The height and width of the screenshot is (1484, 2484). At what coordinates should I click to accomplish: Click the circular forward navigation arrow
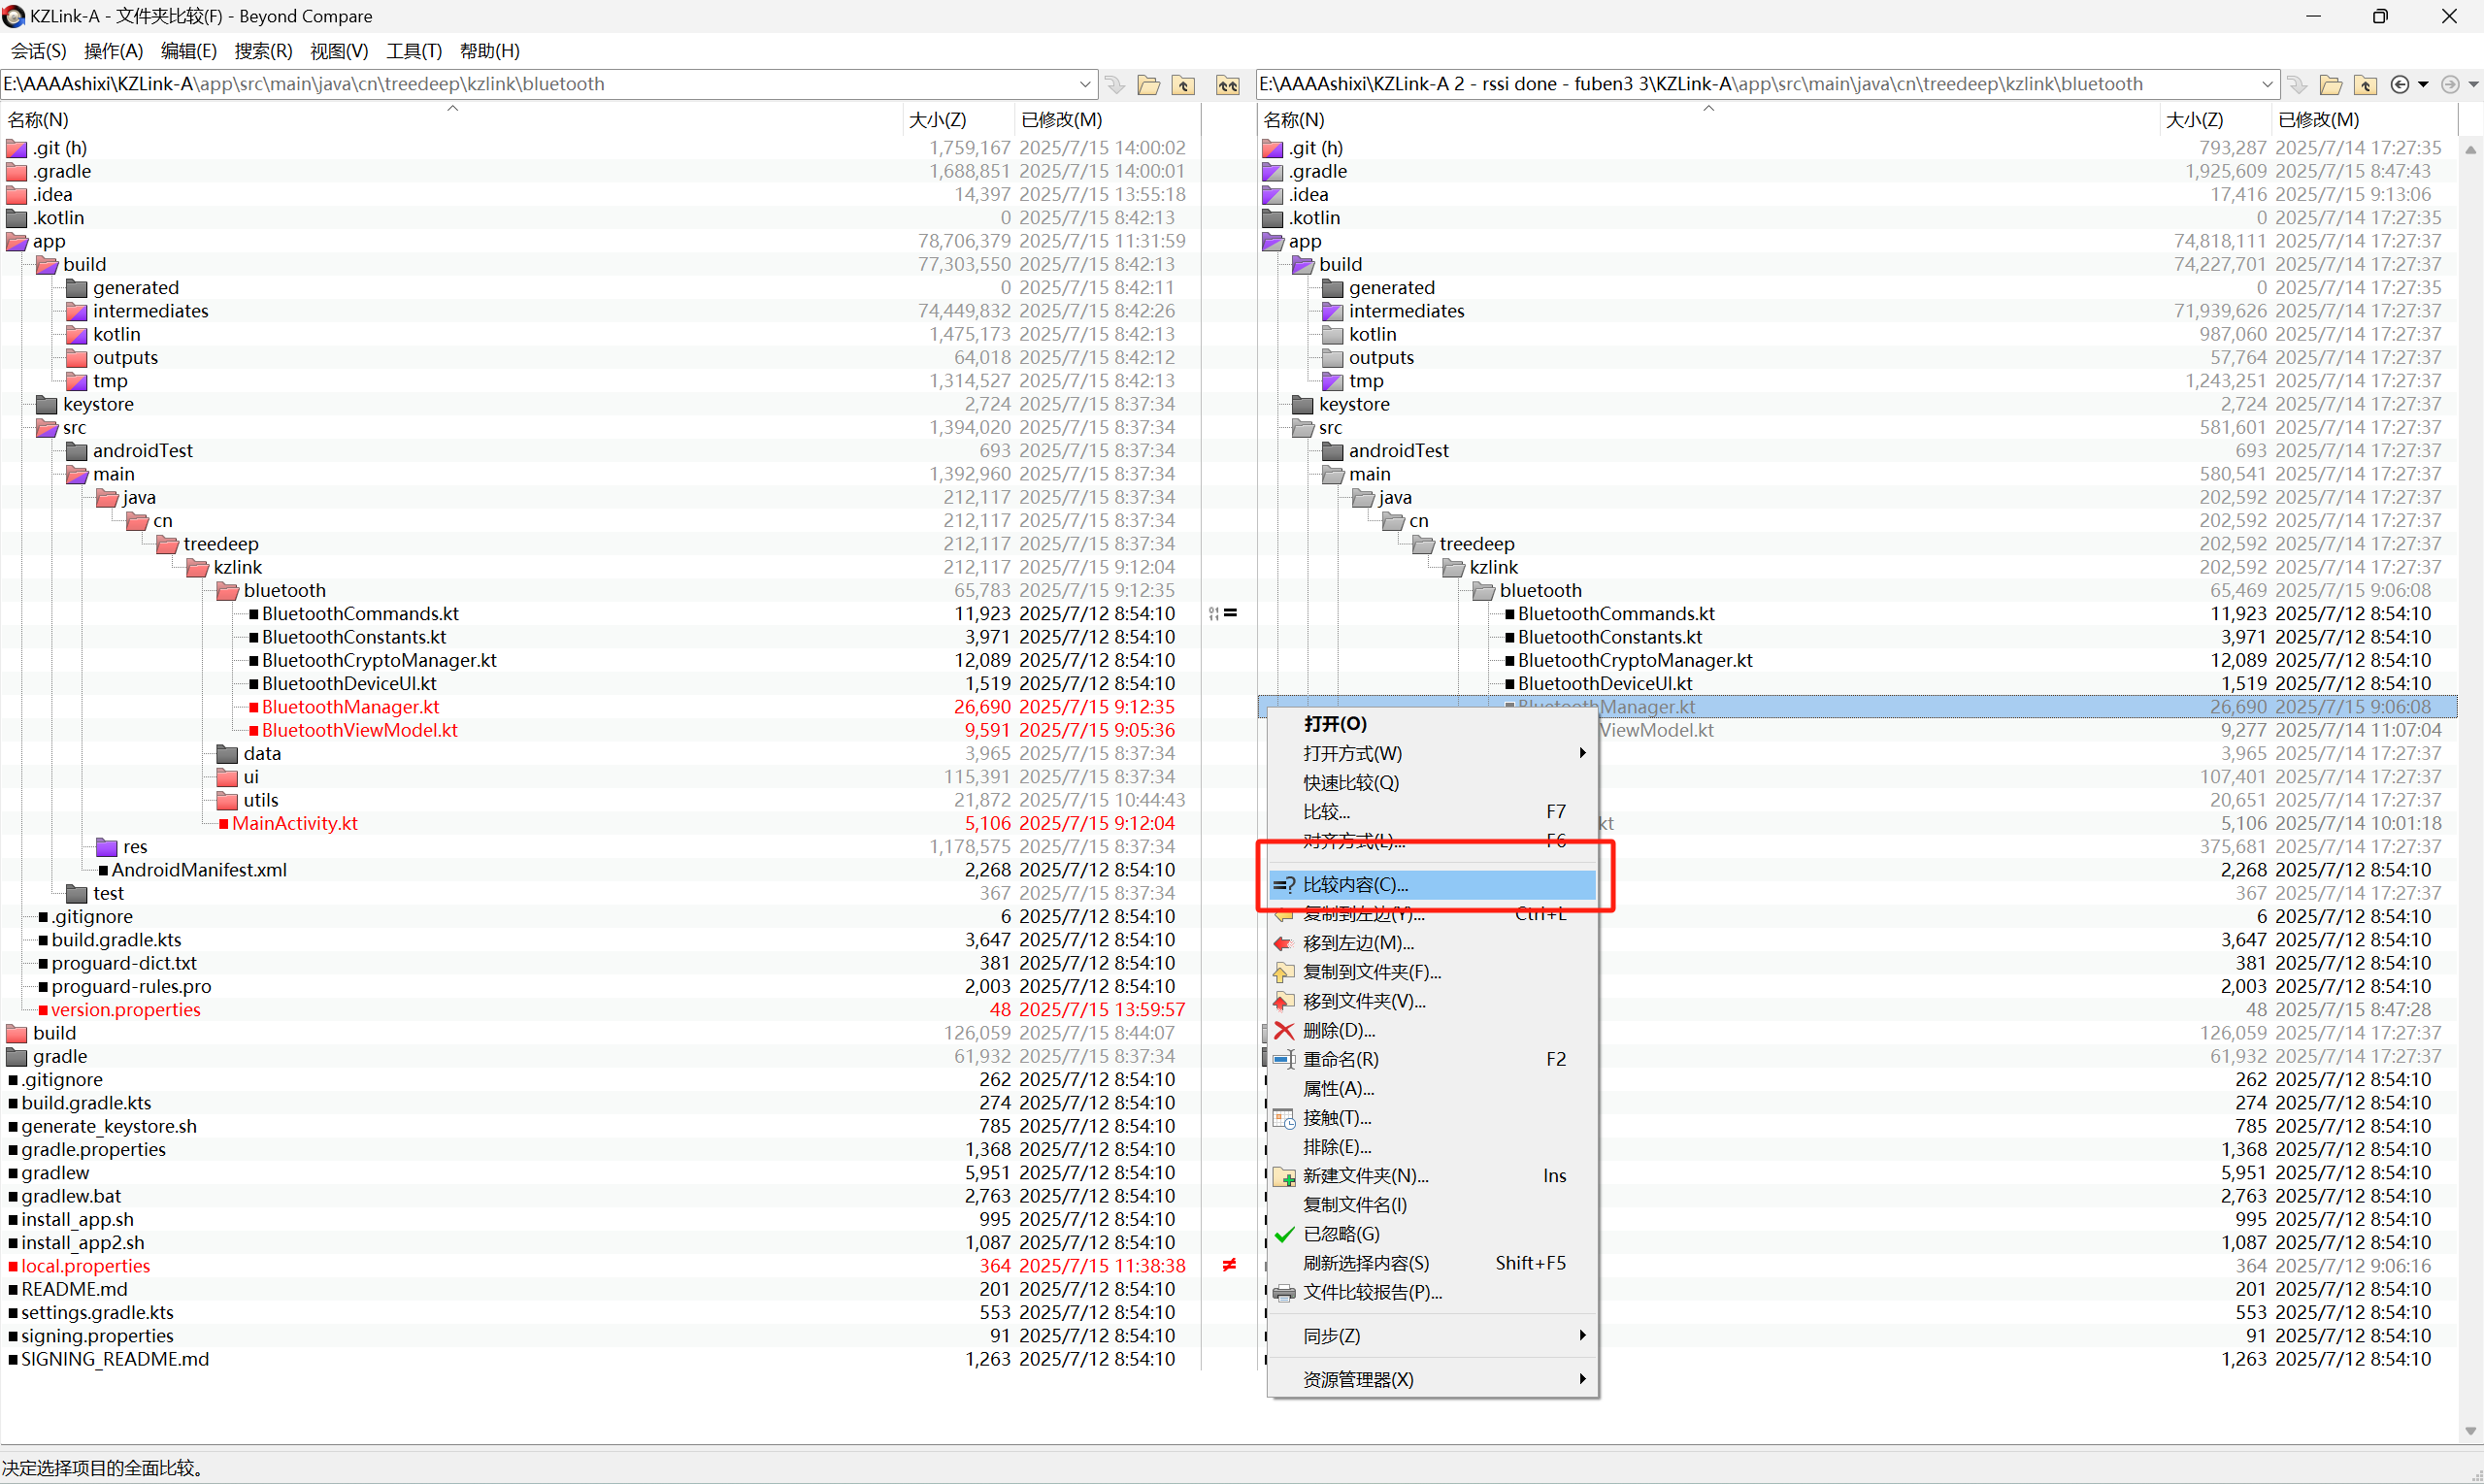[2449, 85]
